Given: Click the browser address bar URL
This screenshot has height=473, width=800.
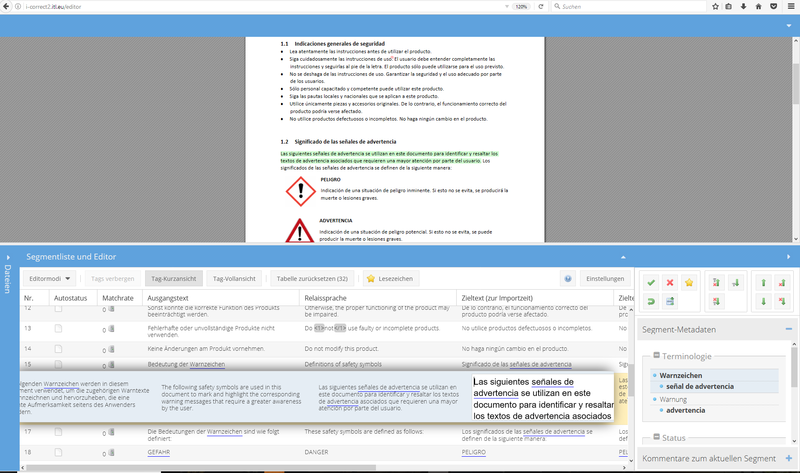Looking at the screenshot, I should click(53, 7).
